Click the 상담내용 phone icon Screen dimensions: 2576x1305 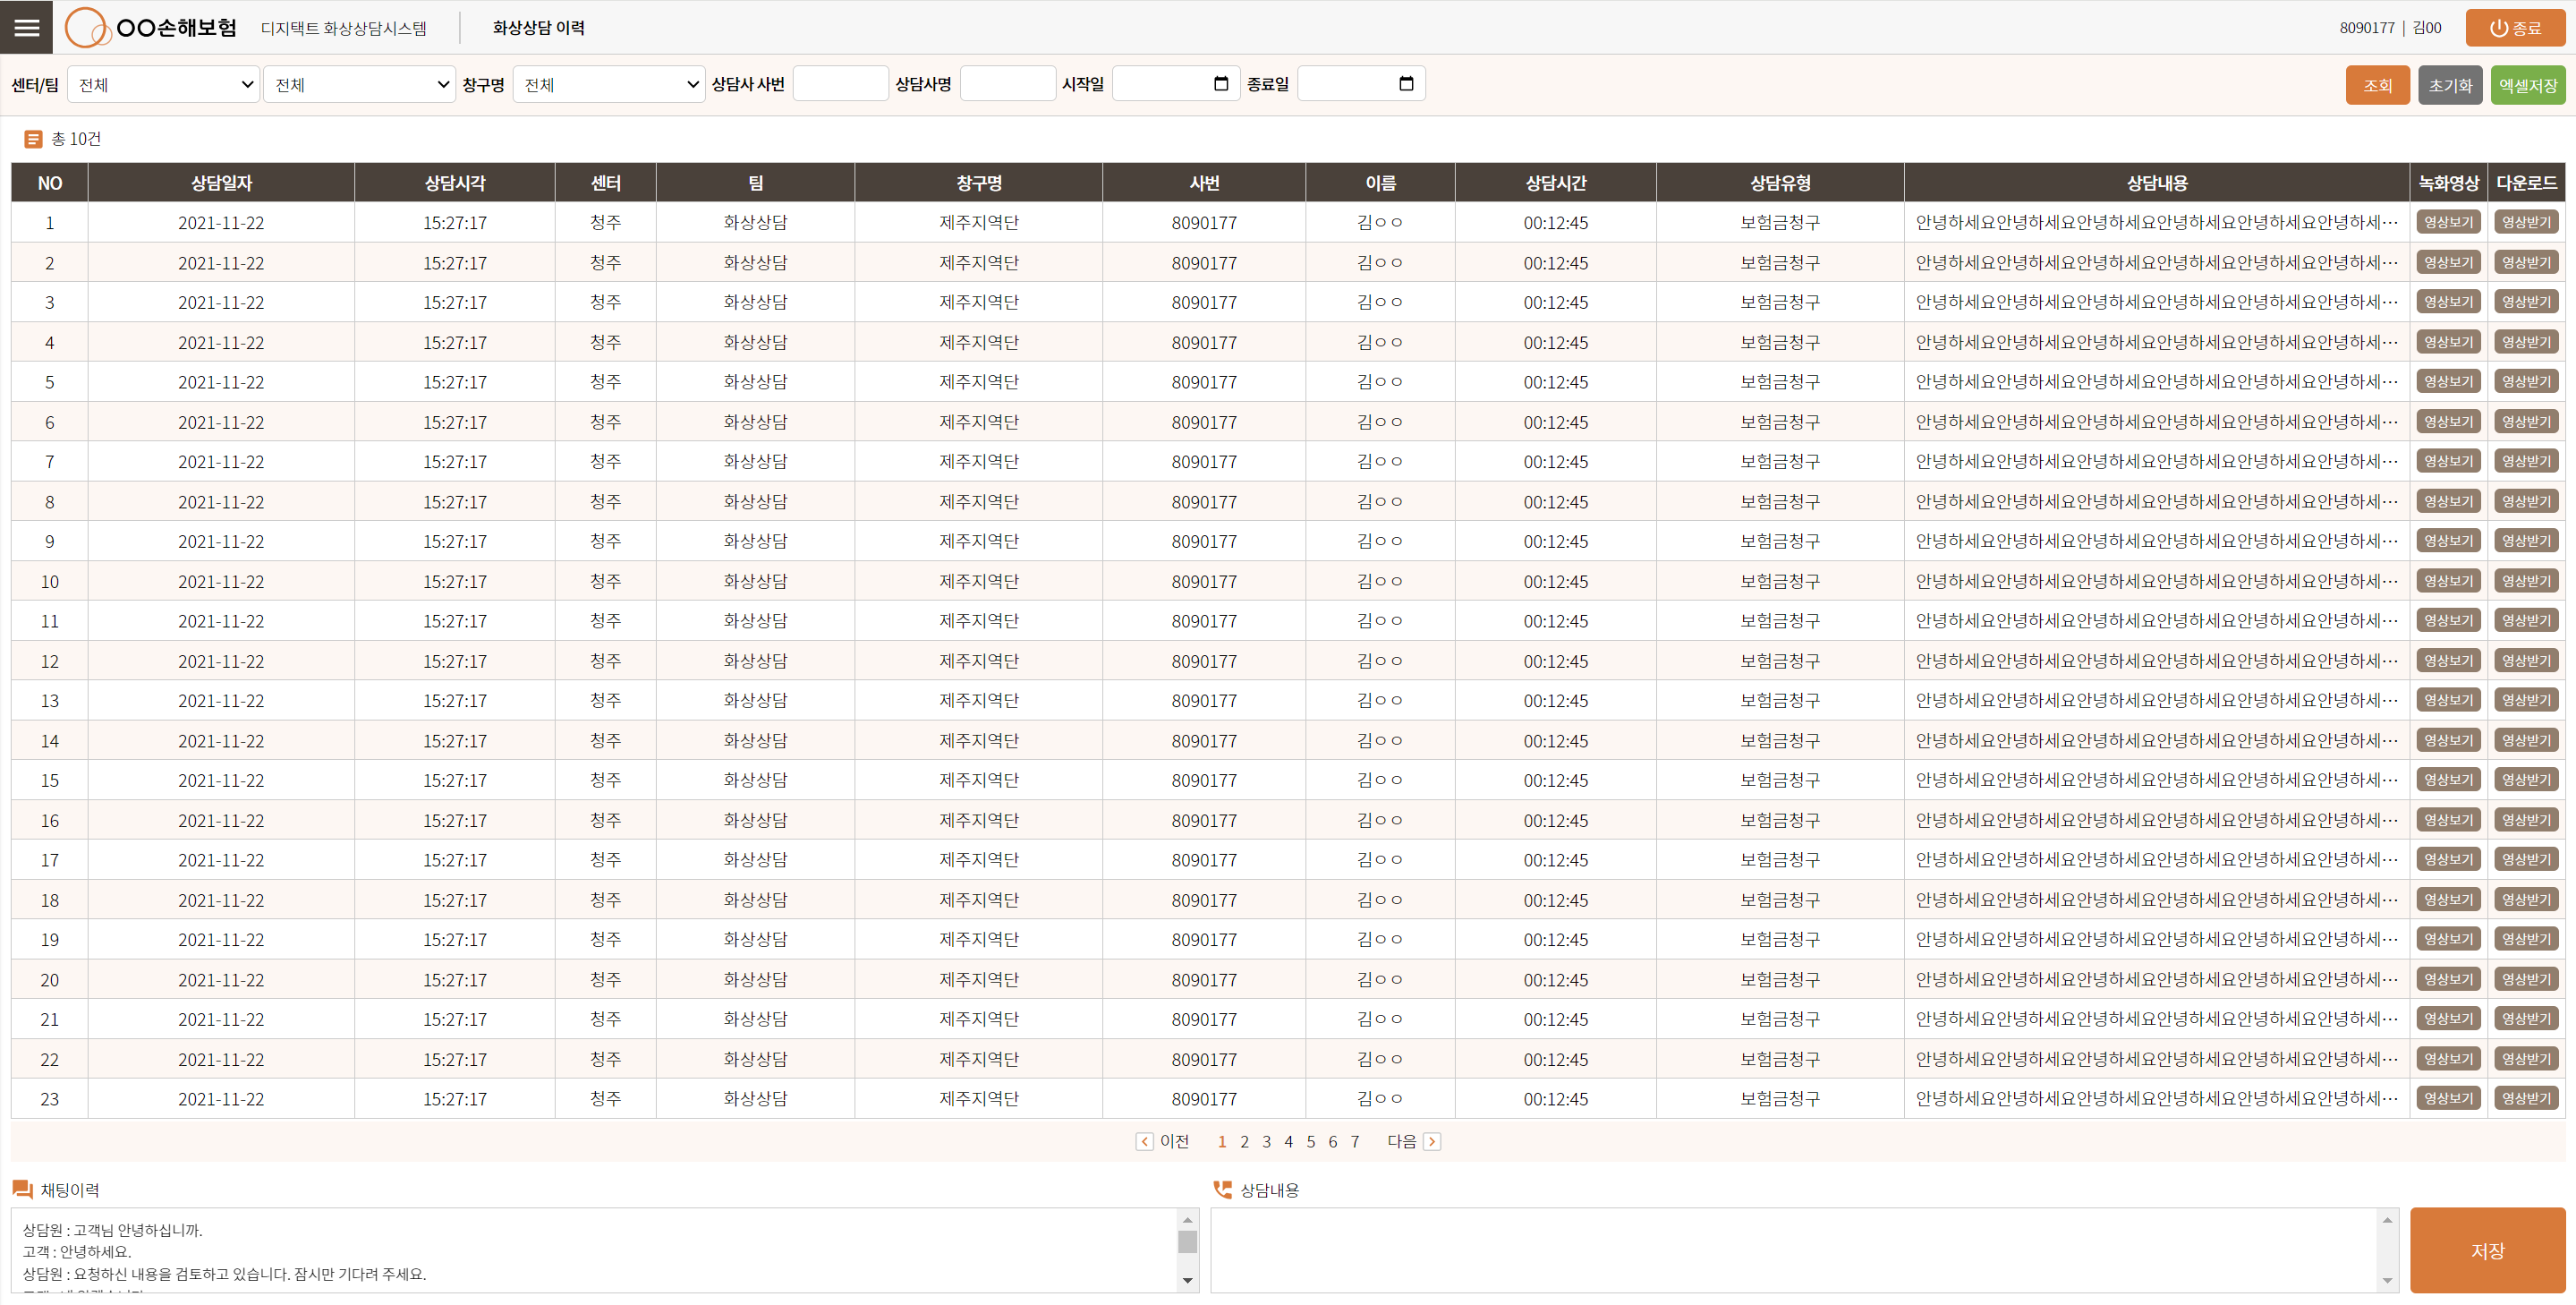pyautogui.click(x=1222, y=1189)
